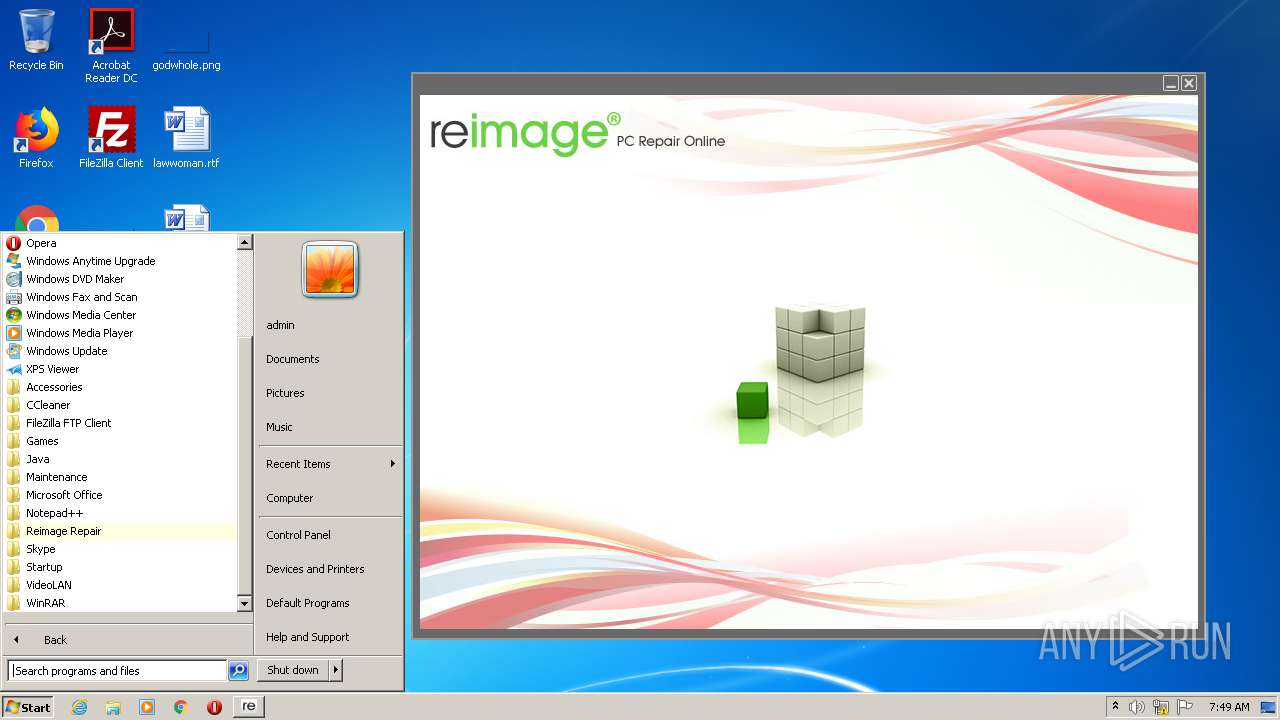
Task: Open Internet Explorer from taskbar
Action: click(x=79, y=707)
